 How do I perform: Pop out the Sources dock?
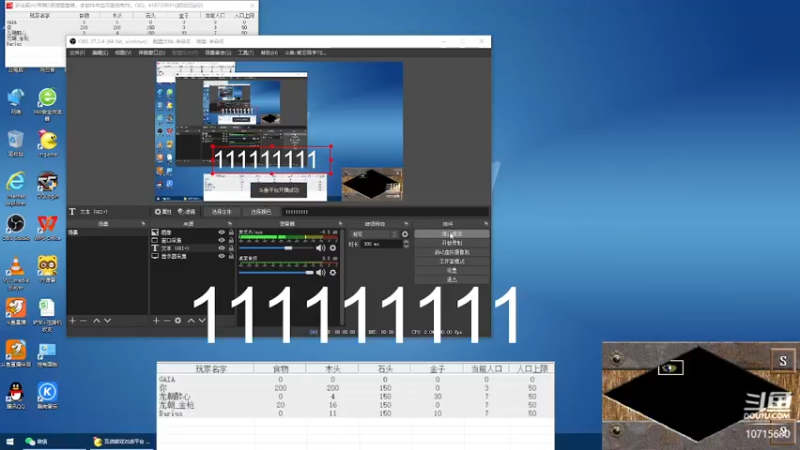pos(230,224)
